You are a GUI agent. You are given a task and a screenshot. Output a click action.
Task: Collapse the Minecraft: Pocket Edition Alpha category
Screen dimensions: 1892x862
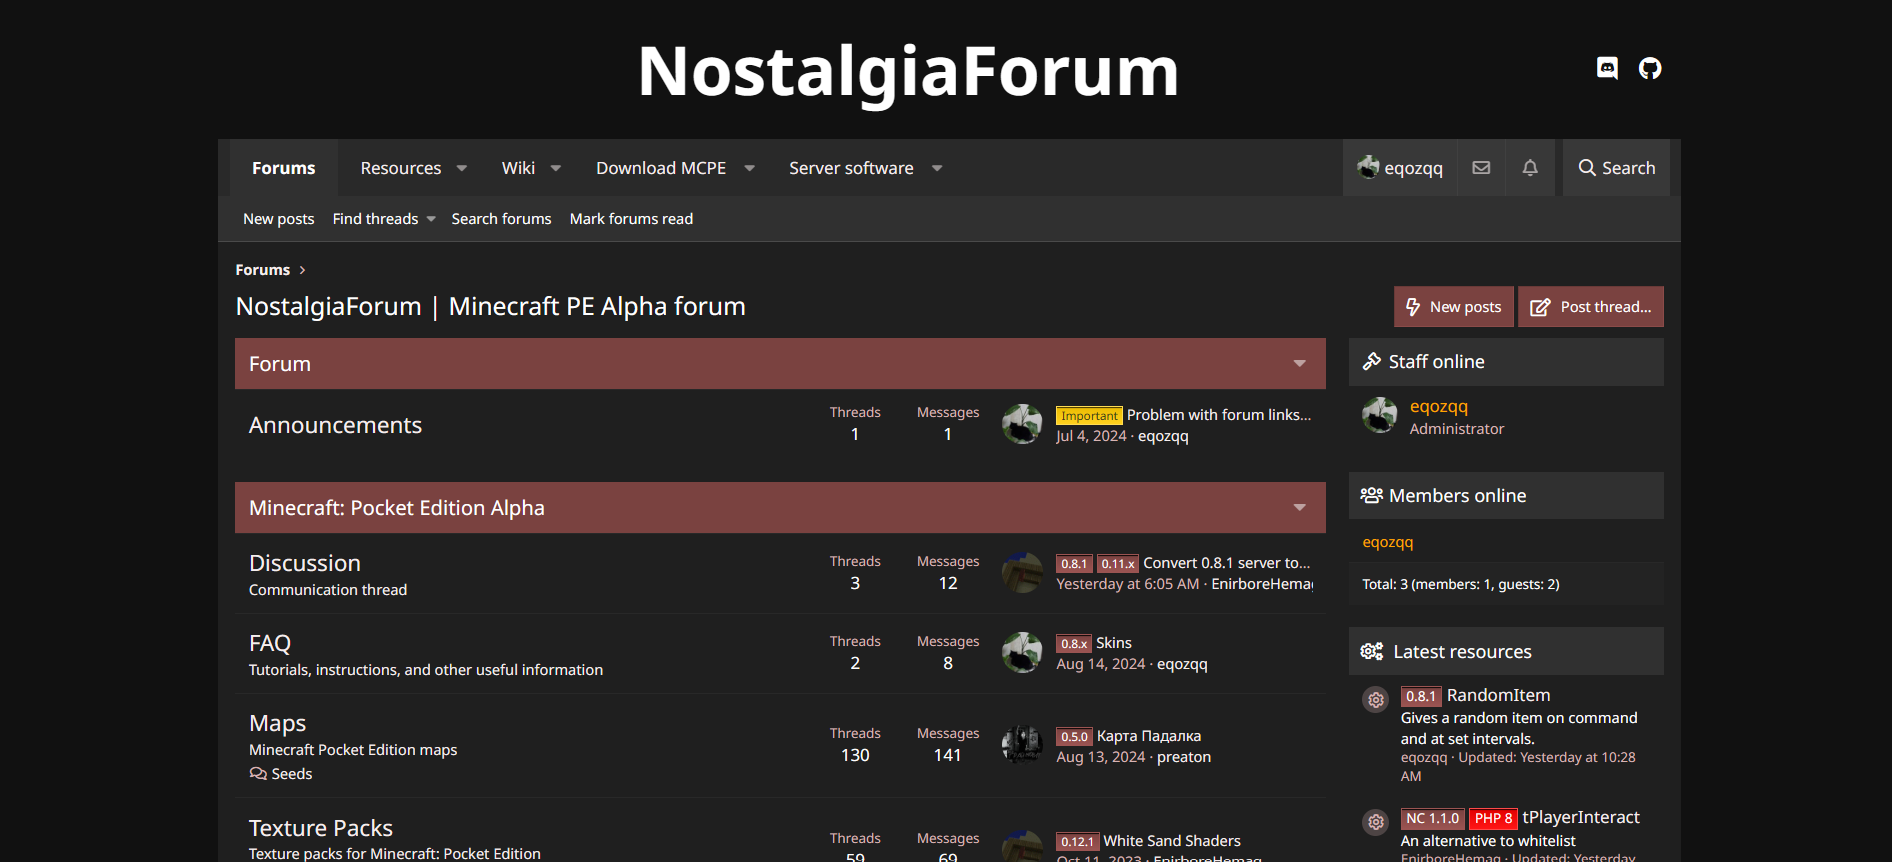(1299, 508)
